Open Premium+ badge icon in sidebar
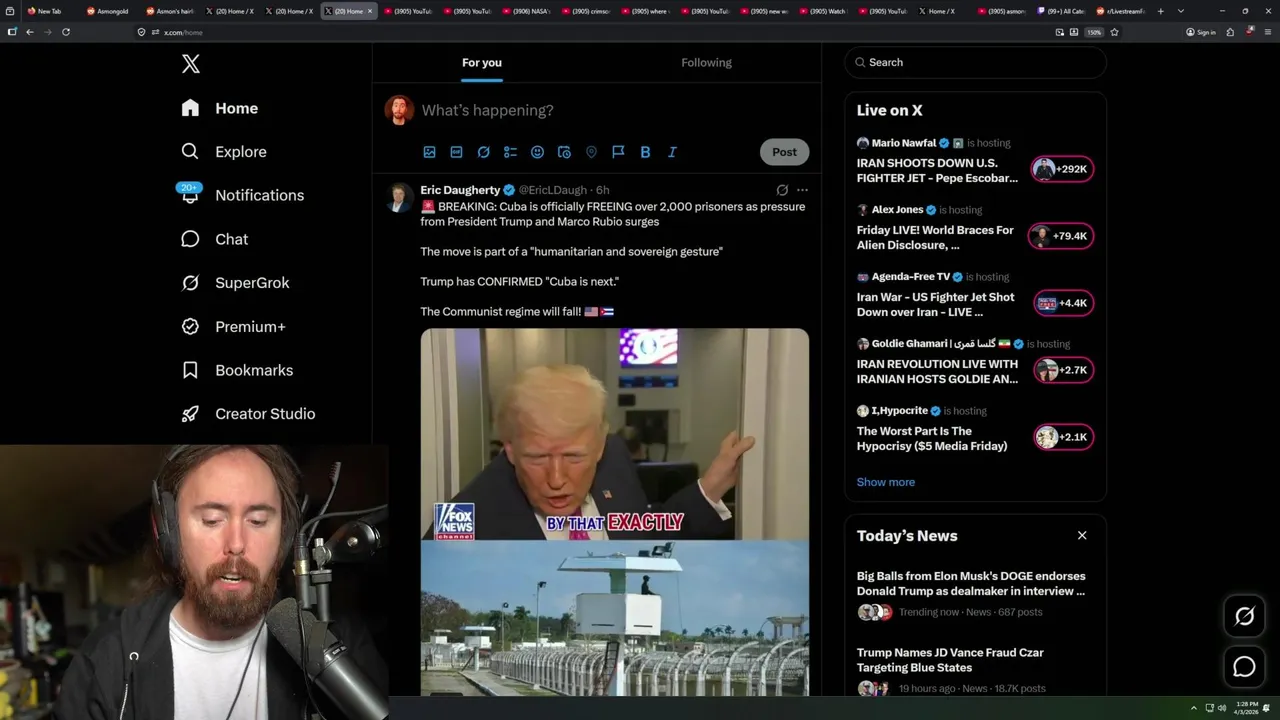 (x=190, y=326)
